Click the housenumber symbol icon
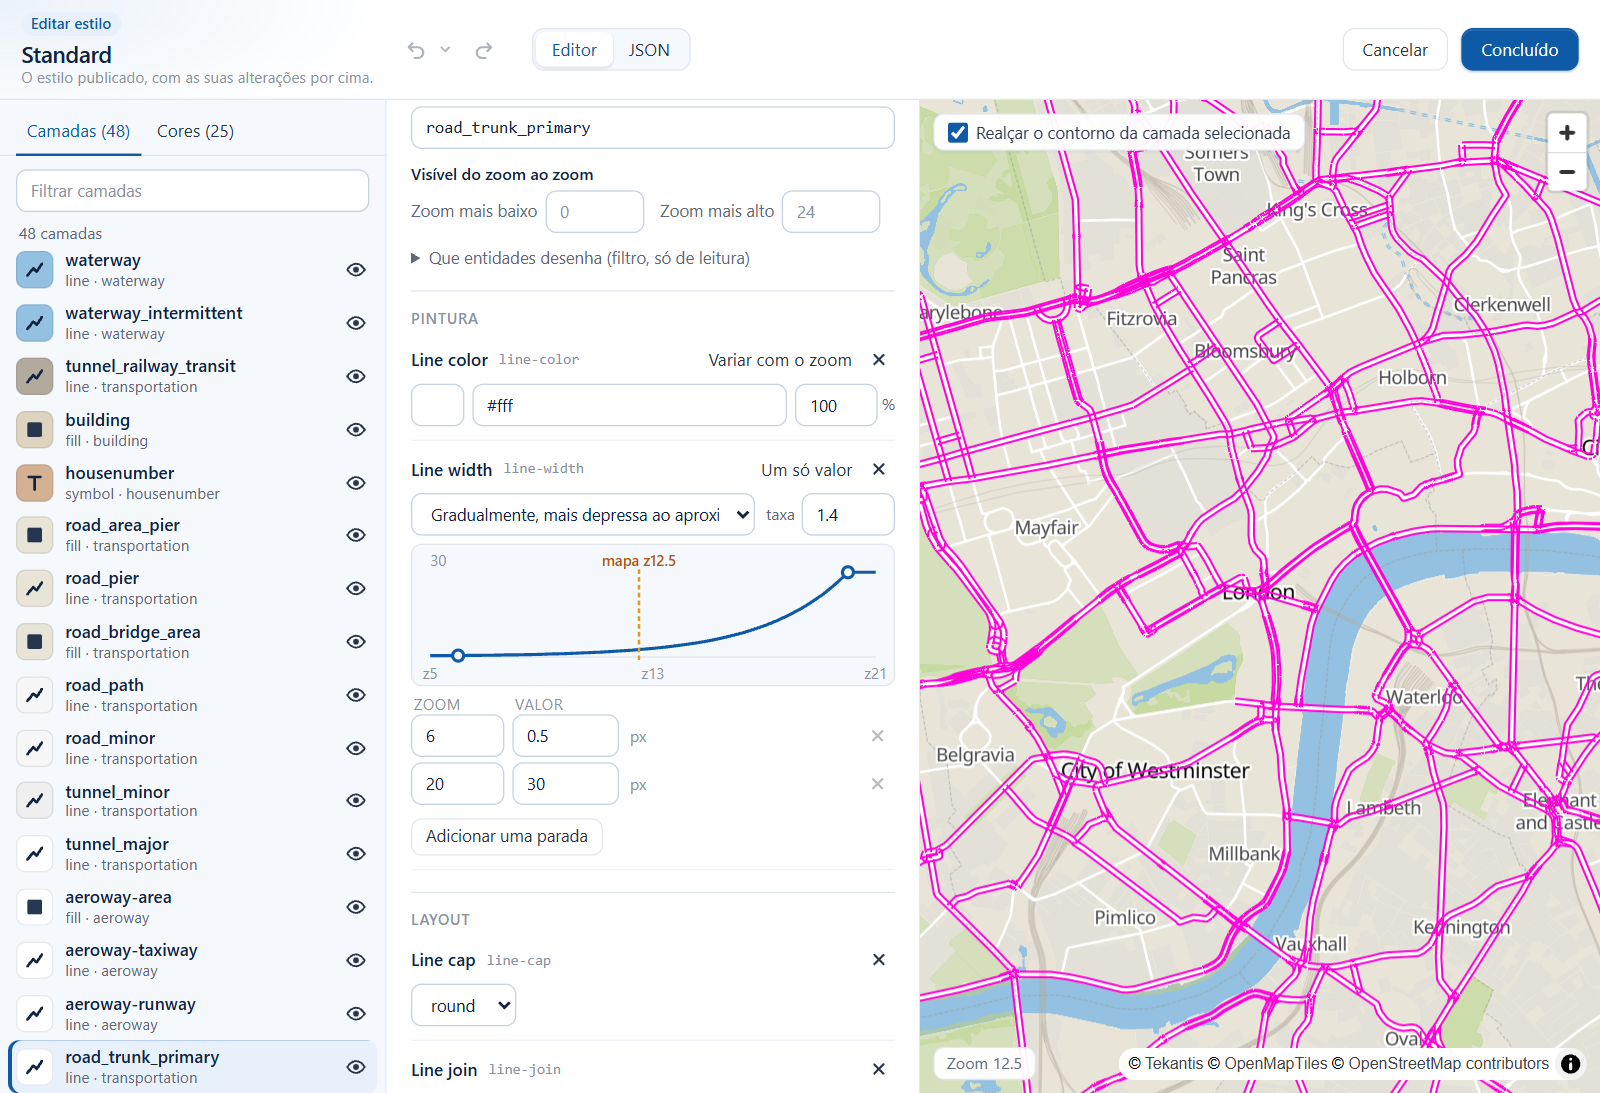The image size is (1600, 1093). click(x=35, y=483)
